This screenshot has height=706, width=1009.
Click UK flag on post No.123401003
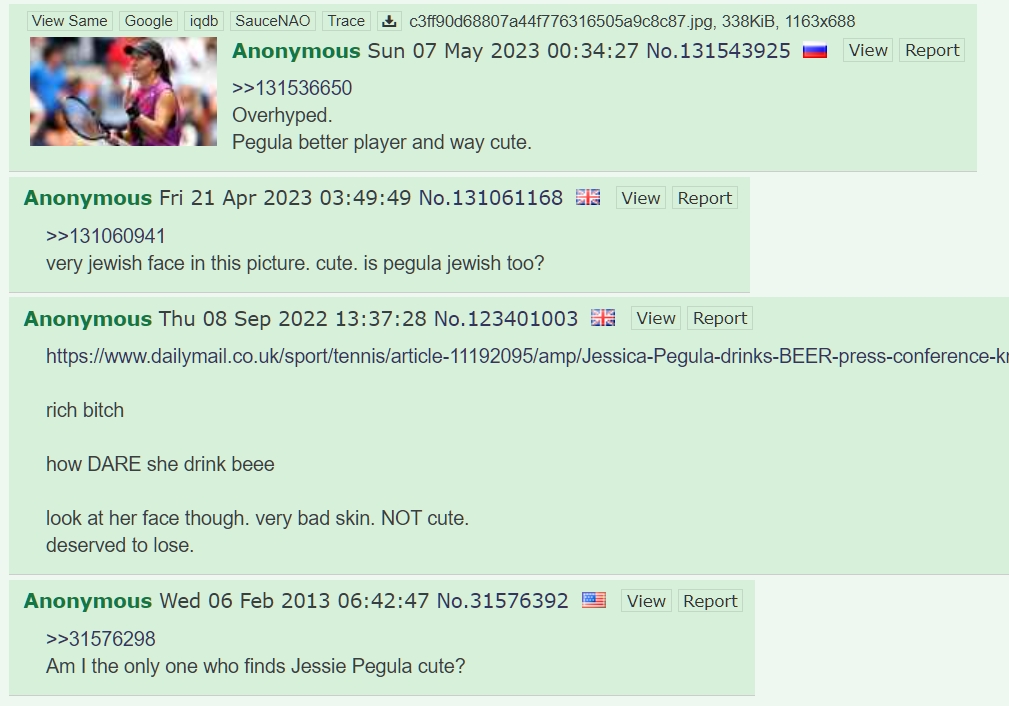(603, 318)
